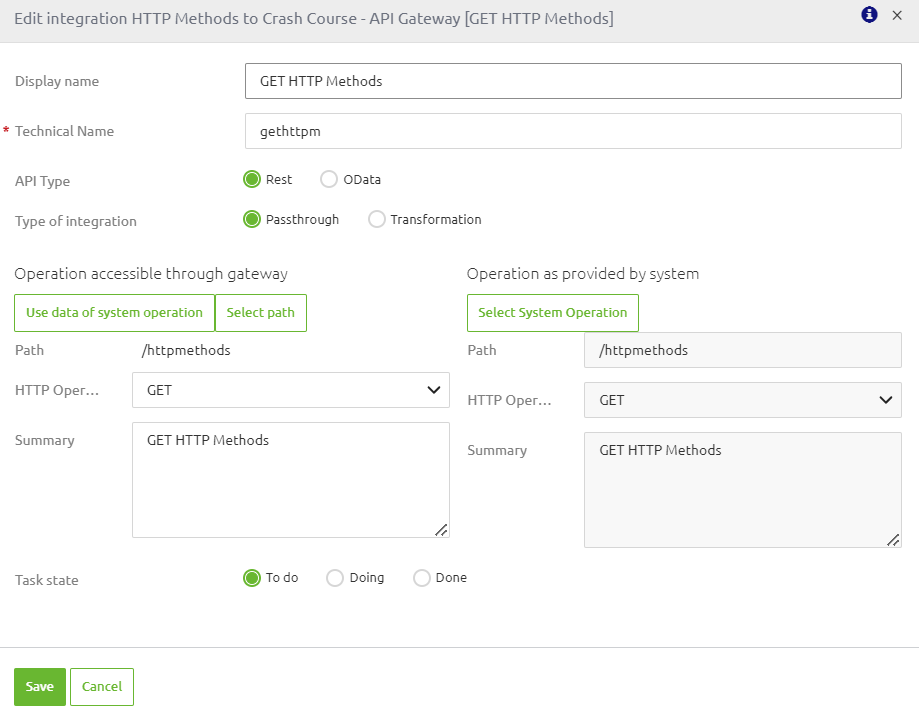The image size is (919, 718).
Task: Save the integration changes
Action: point(39,686)
